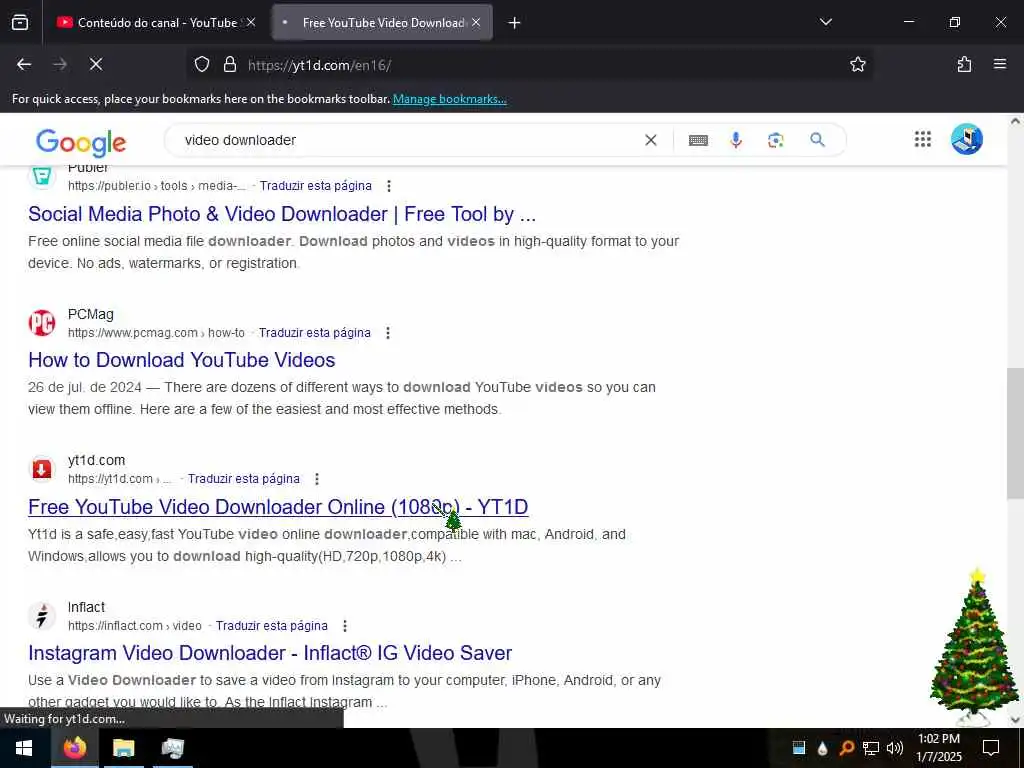The image size is (1024, 768).
Task: Open the Extensions puzzle icon
Action: click(x=965, y=65)
